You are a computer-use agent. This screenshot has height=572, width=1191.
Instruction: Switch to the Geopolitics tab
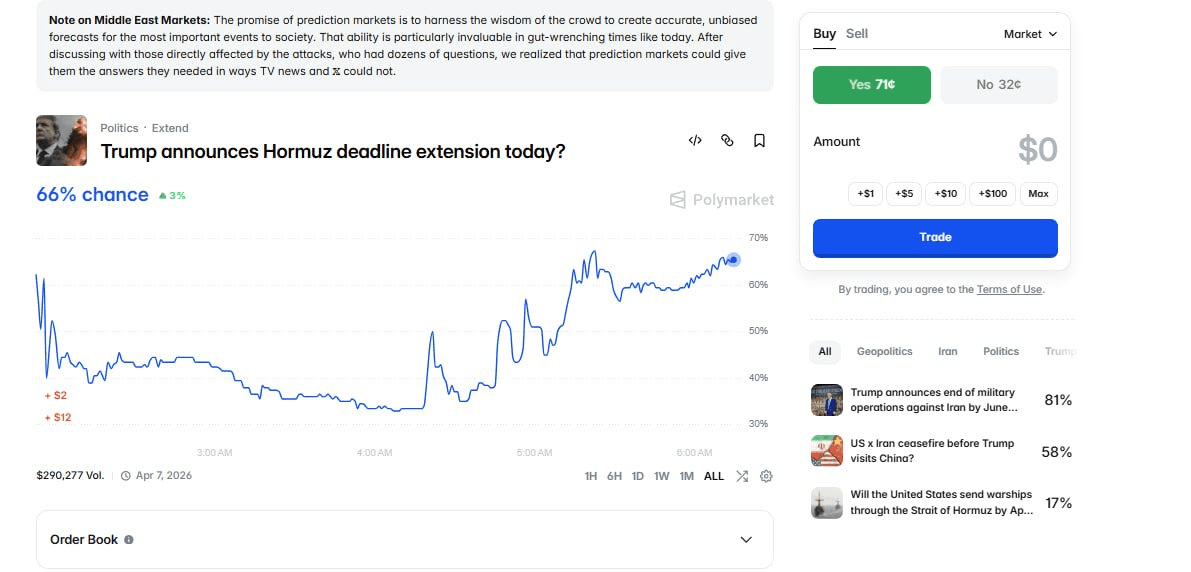(x=884, y=352)
